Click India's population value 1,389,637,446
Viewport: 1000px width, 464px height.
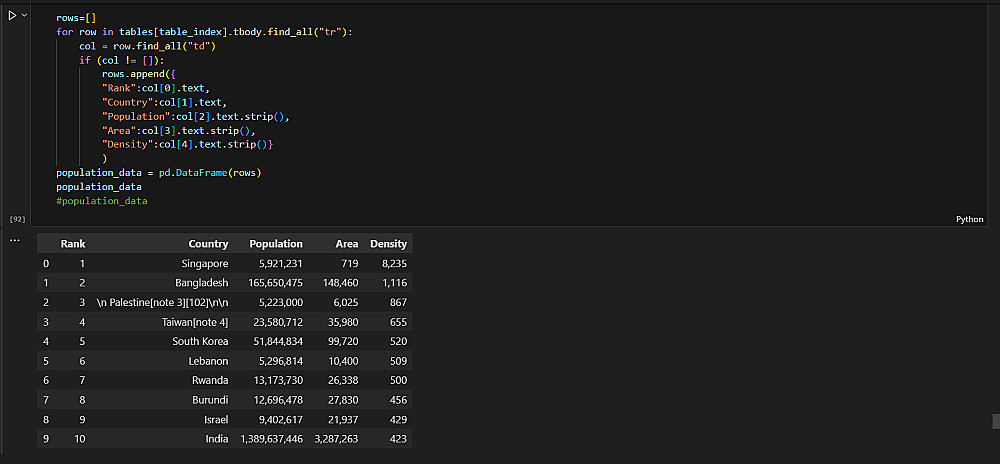click(x=271, y=439)
